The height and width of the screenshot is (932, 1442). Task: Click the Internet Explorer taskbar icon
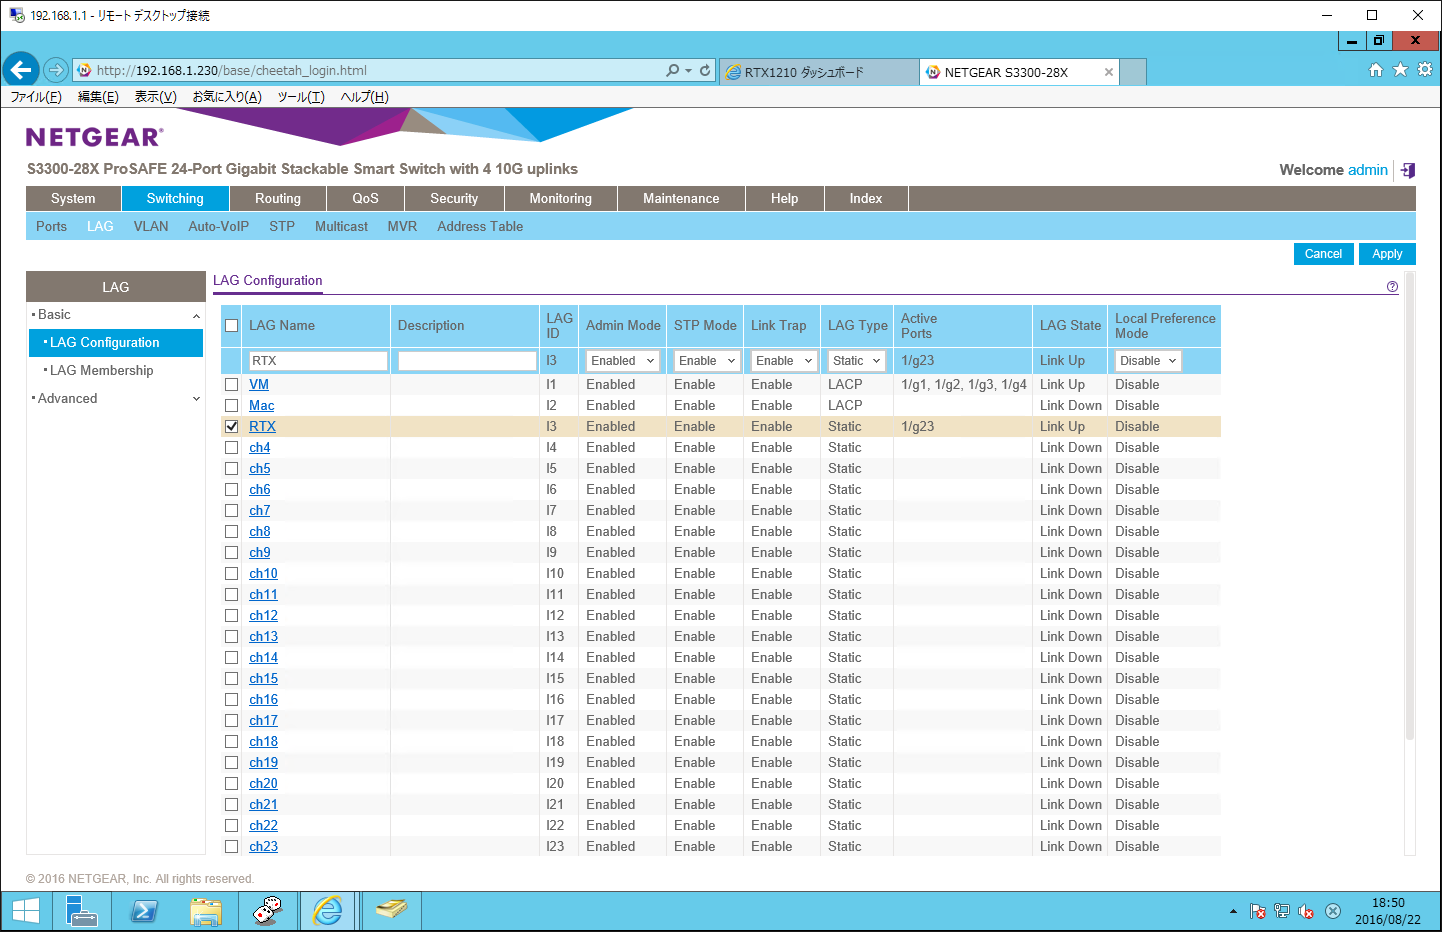328,911
